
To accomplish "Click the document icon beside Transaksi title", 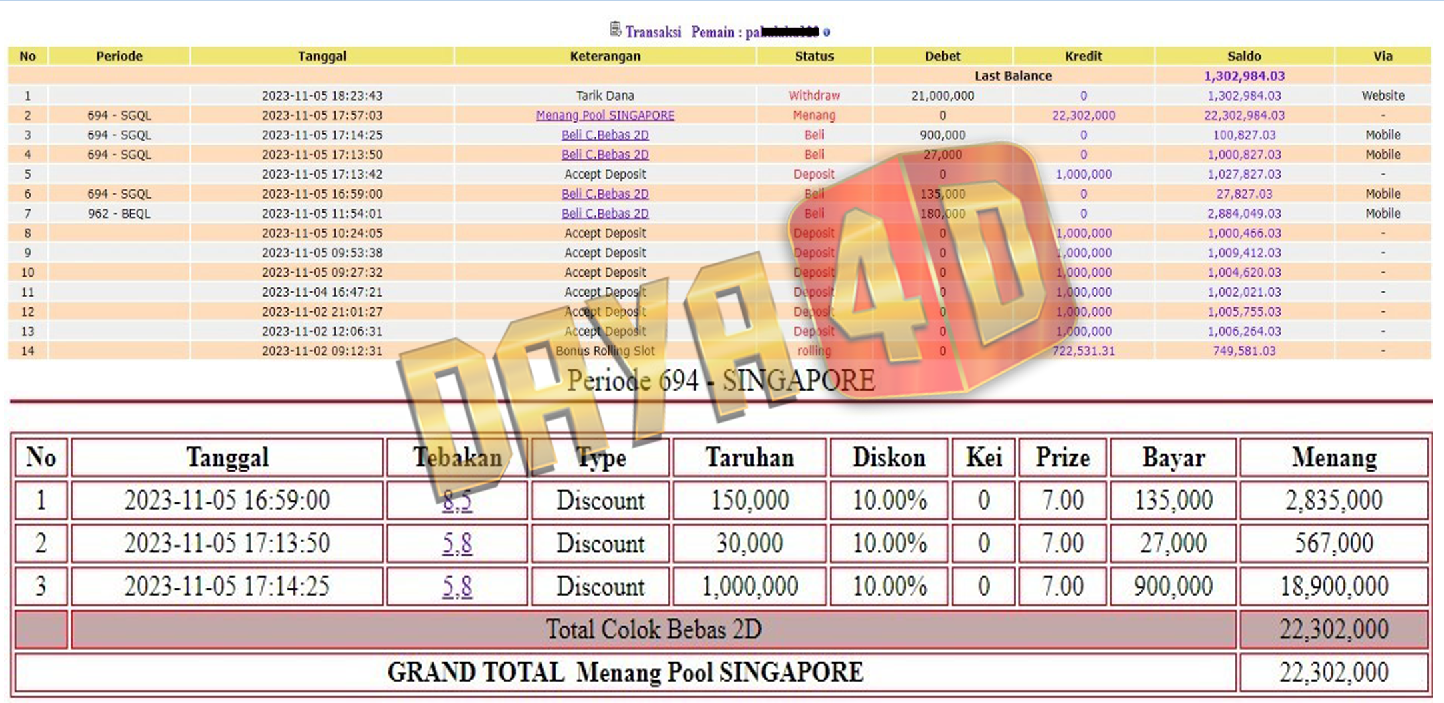I will click(615, 30).
